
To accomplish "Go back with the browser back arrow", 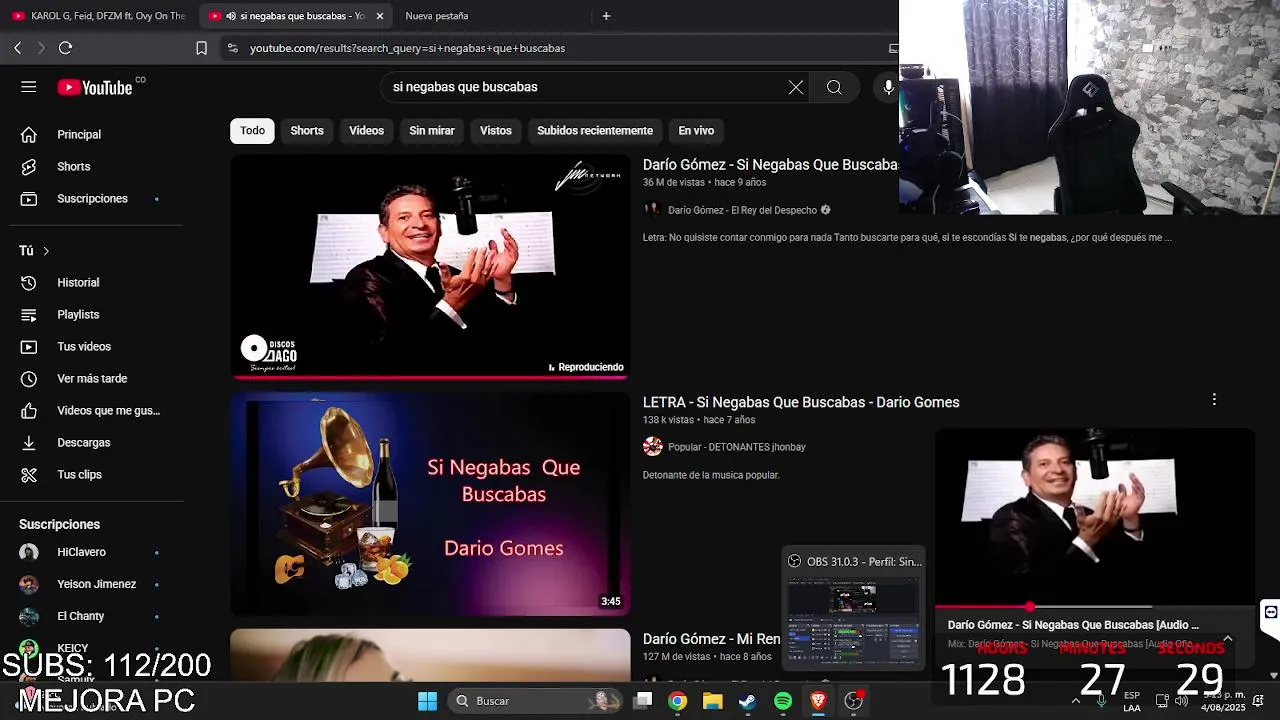I will [x=17, y=48].
